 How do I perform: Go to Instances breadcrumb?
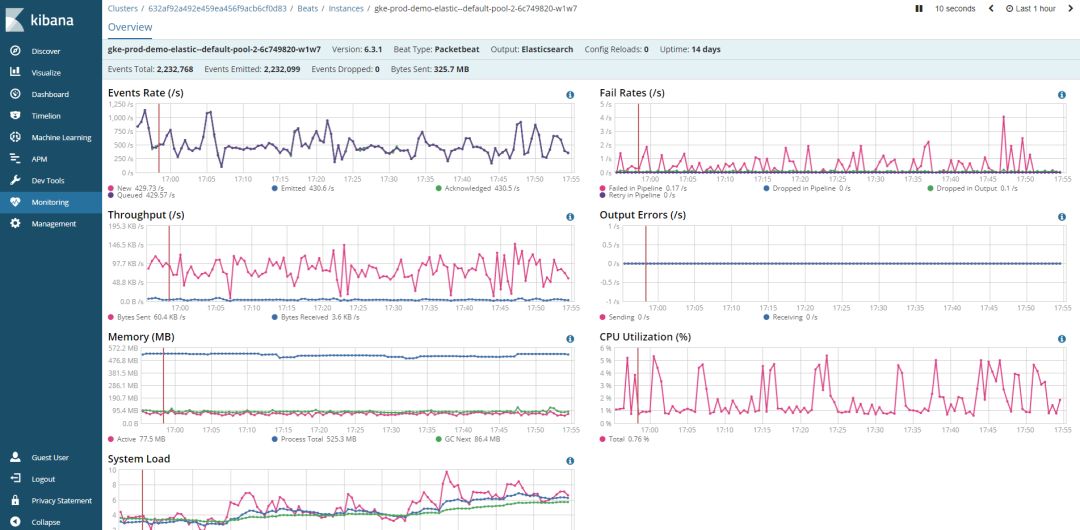click(346, 9)
